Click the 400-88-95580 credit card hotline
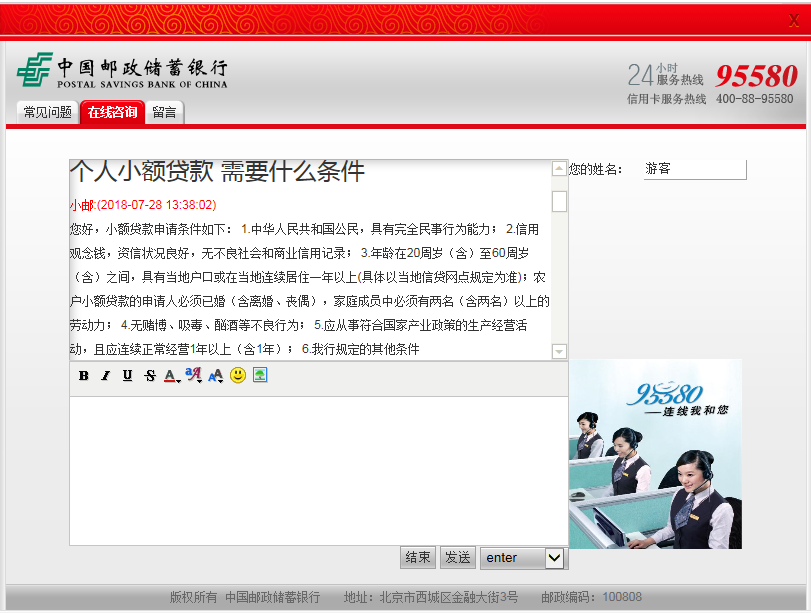This screenshot has width=811, height=613. (x=755, y=99)
